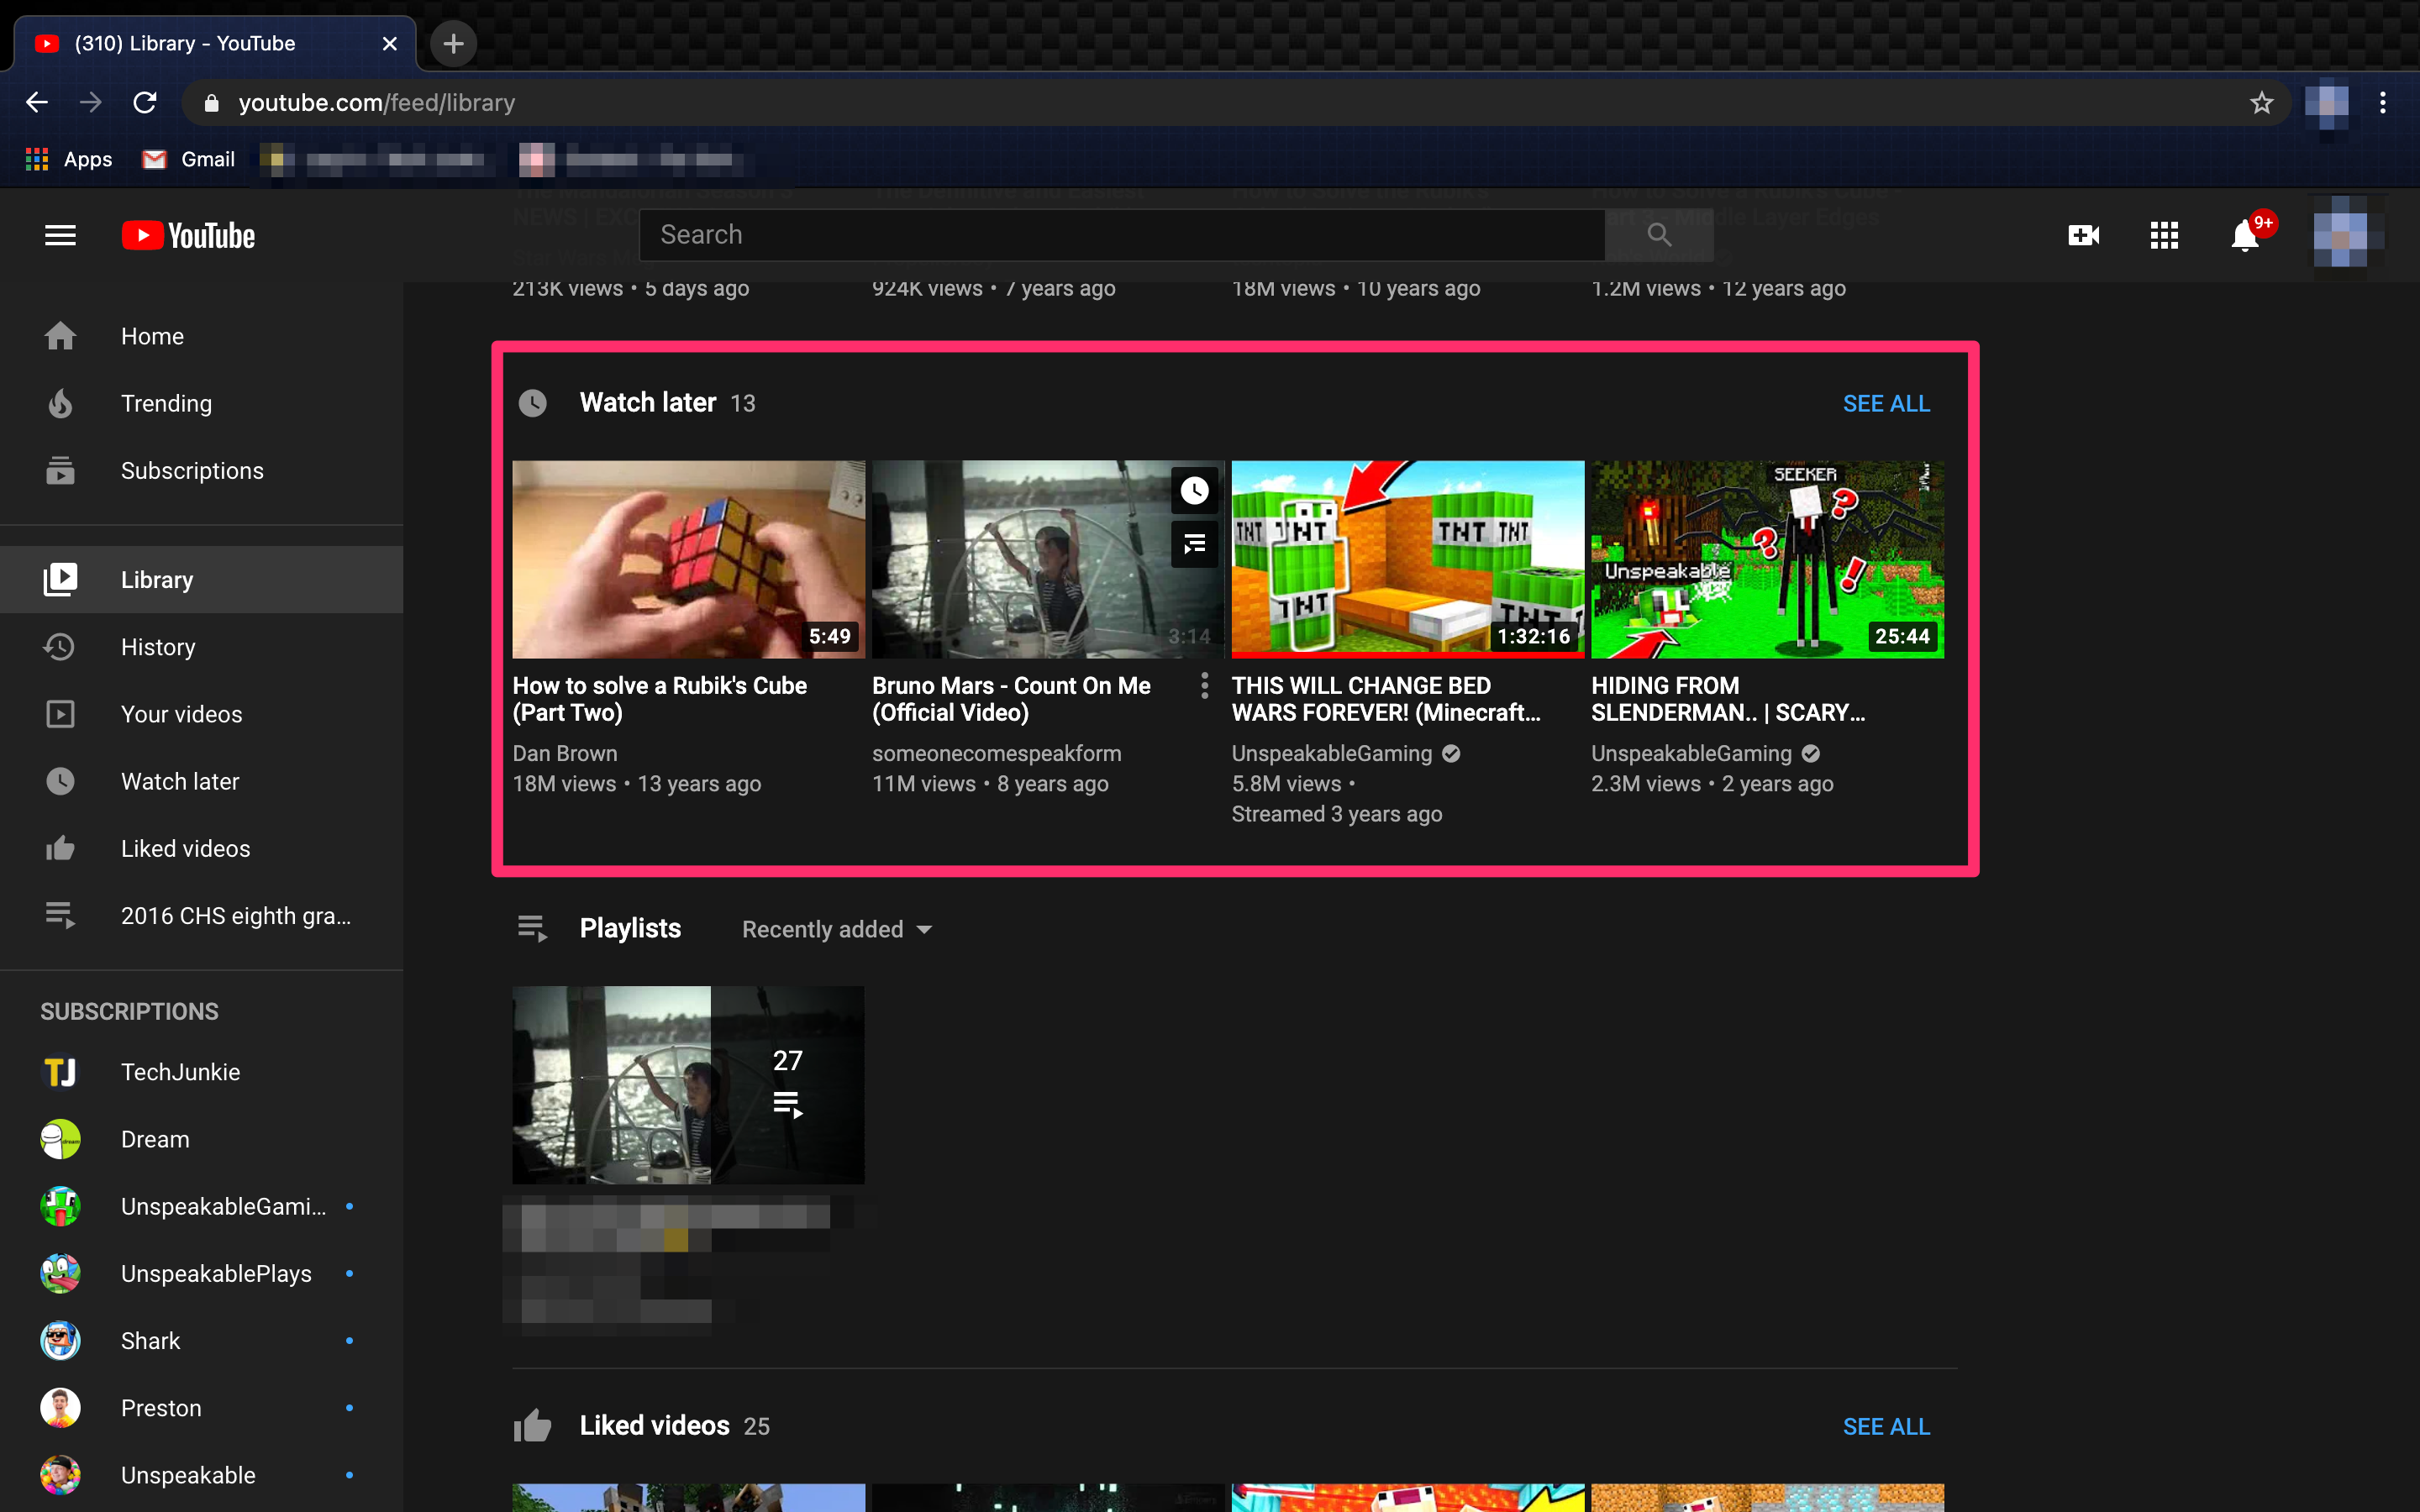The image size is (2420, 1512).
Task: Open THIS WILL CHANGE BED WARS FOREVER title
Action: point(1386,699)
